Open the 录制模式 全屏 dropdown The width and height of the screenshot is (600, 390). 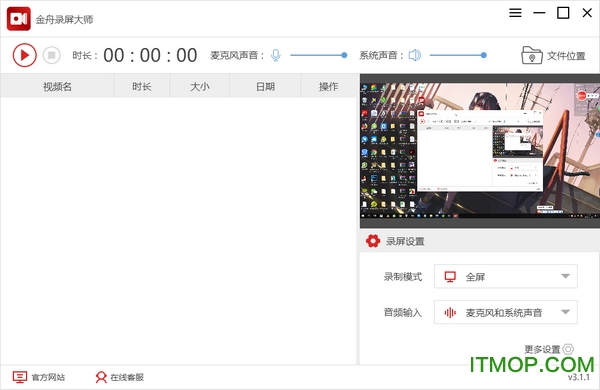click(505, 276)
